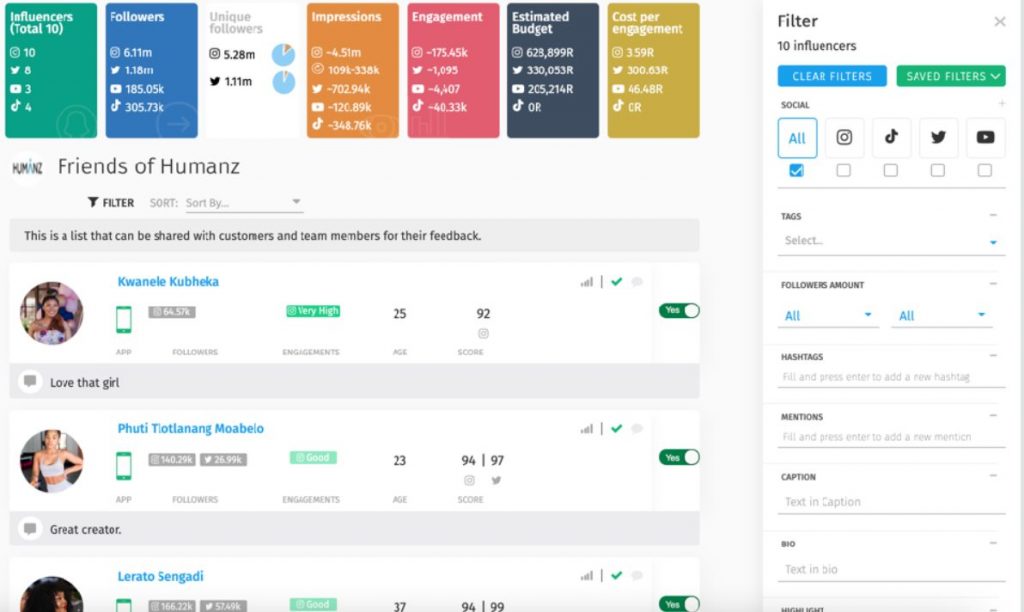Click the CLEAR FILTERS button
Viewport: 1024px width, 612px height.
[832, 76]
